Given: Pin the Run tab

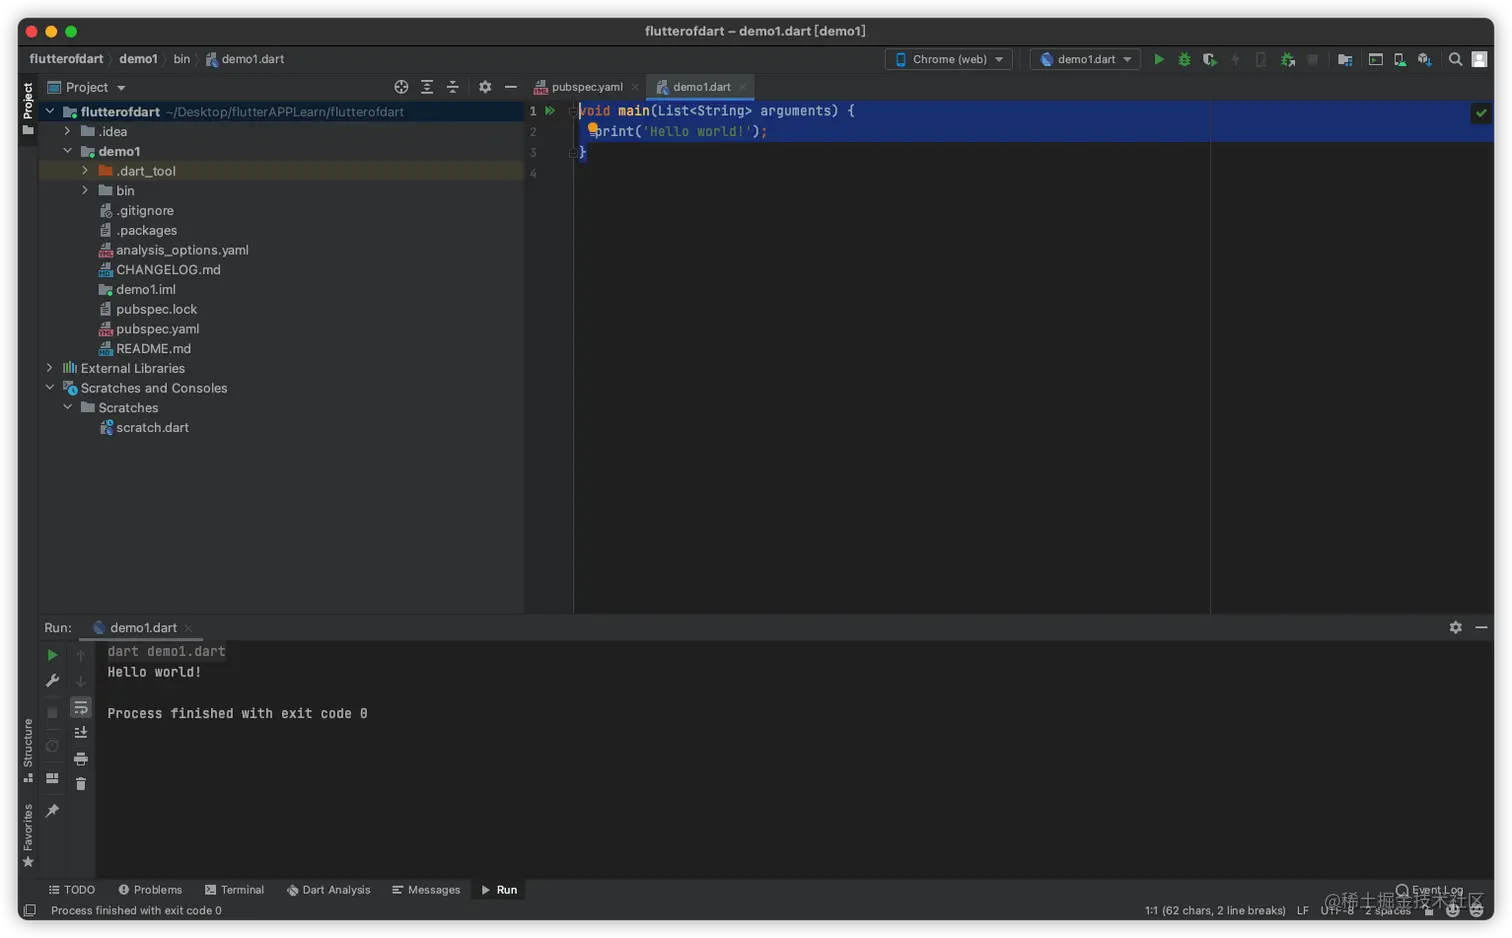Looking at the screenshot, I should coord(52,811).
